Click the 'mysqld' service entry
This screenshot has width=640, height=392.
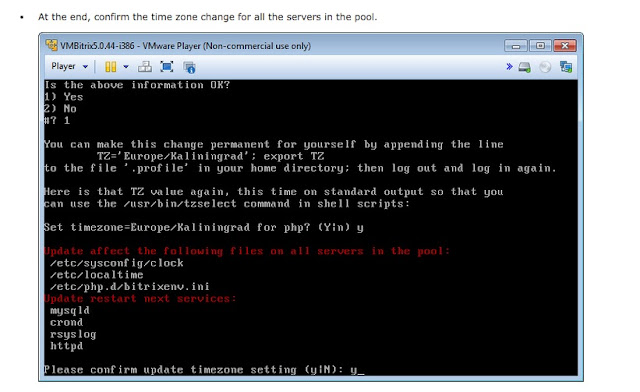pos(70,310)
